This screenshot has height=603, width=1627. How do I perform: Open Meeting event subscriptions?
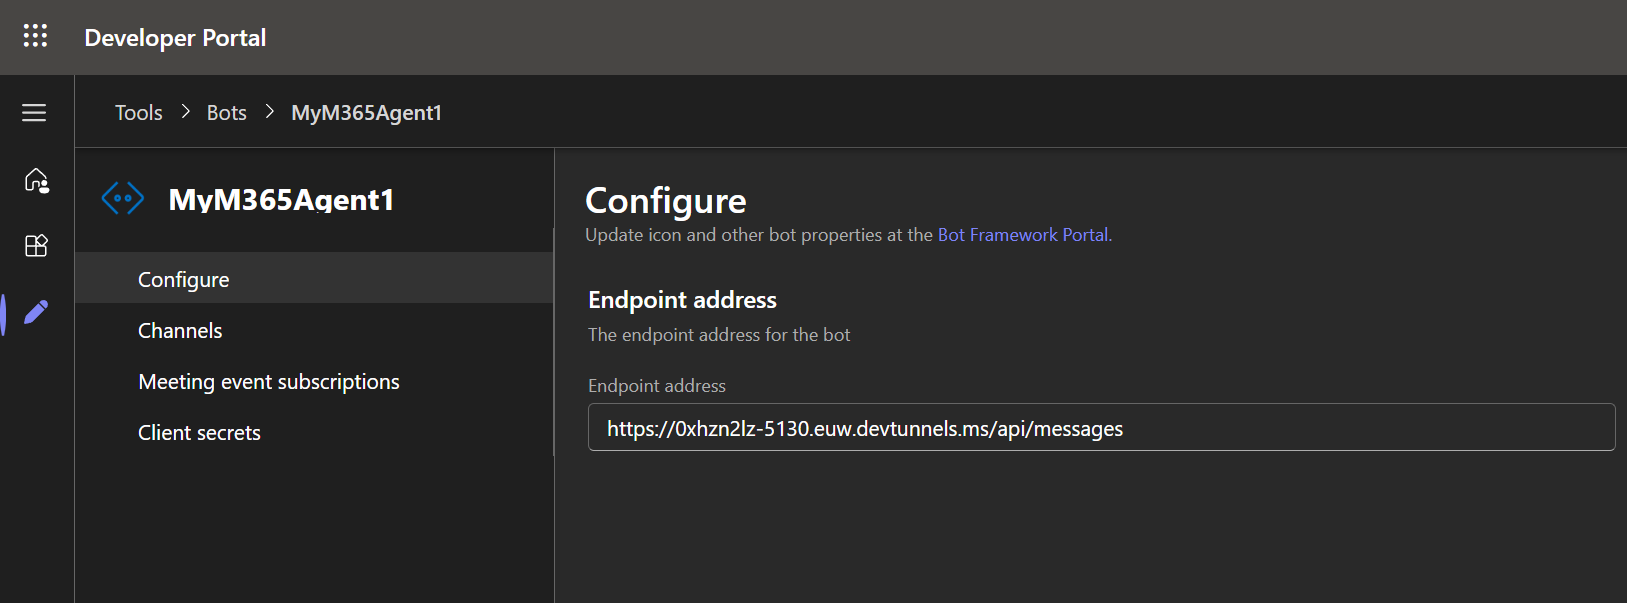tap(269, 382)
